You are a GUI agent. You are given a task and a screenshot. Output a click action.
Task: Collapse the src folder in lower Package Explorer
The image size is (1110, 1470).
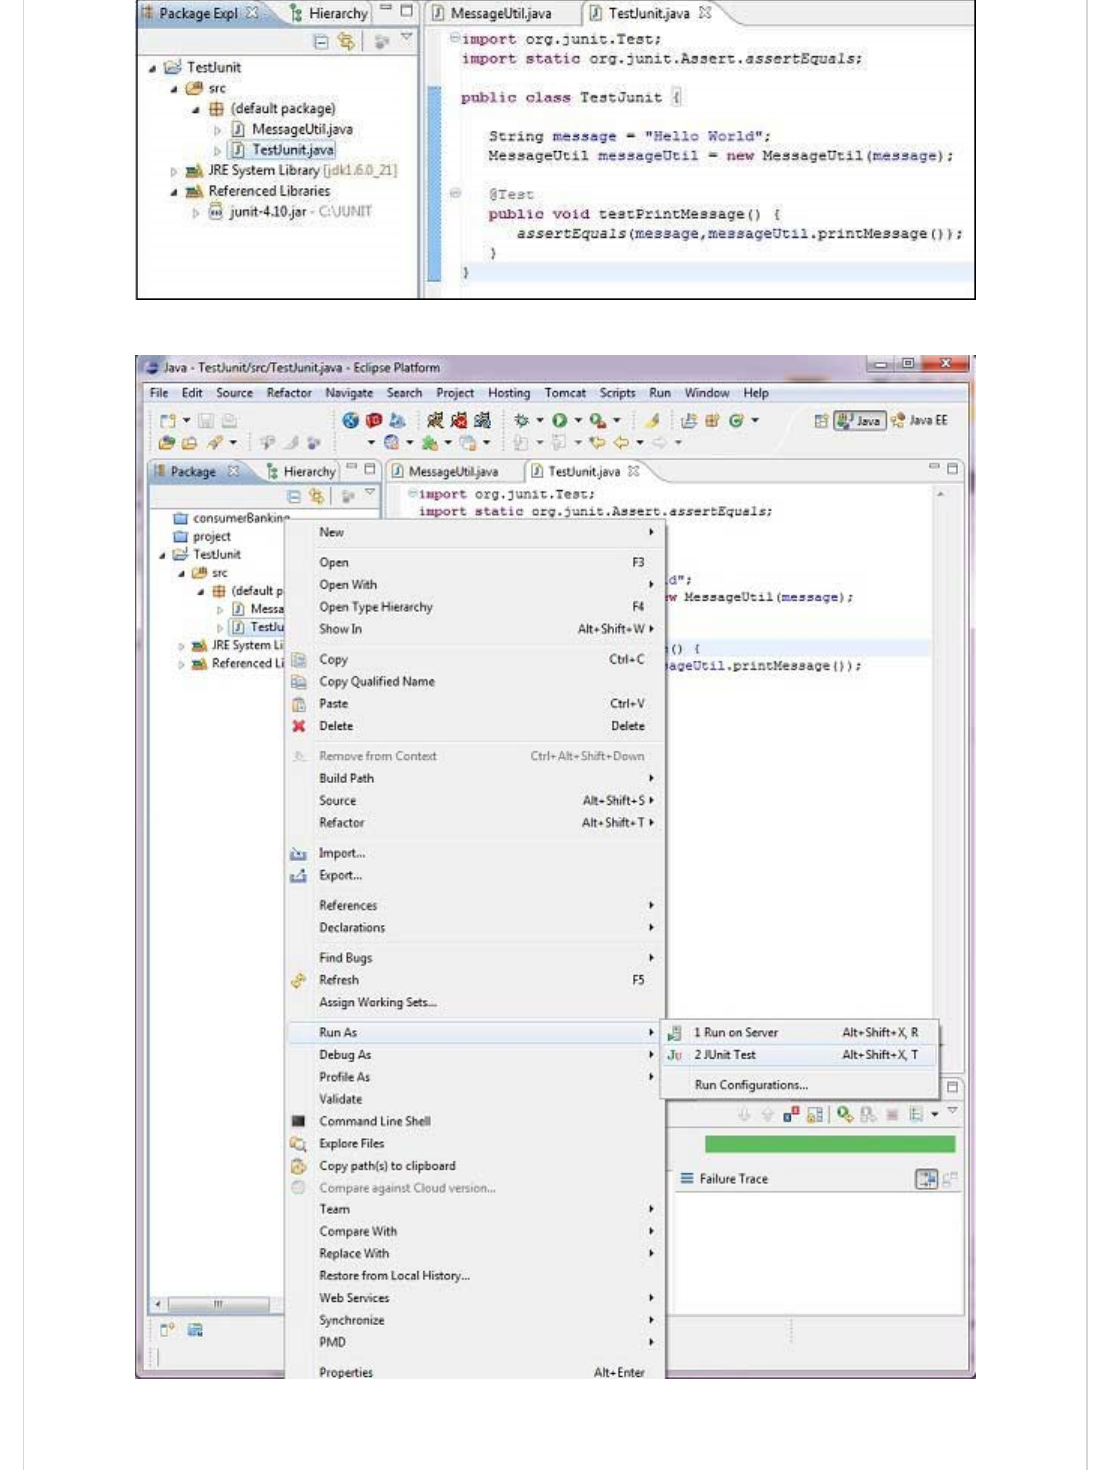pos(182,574)
